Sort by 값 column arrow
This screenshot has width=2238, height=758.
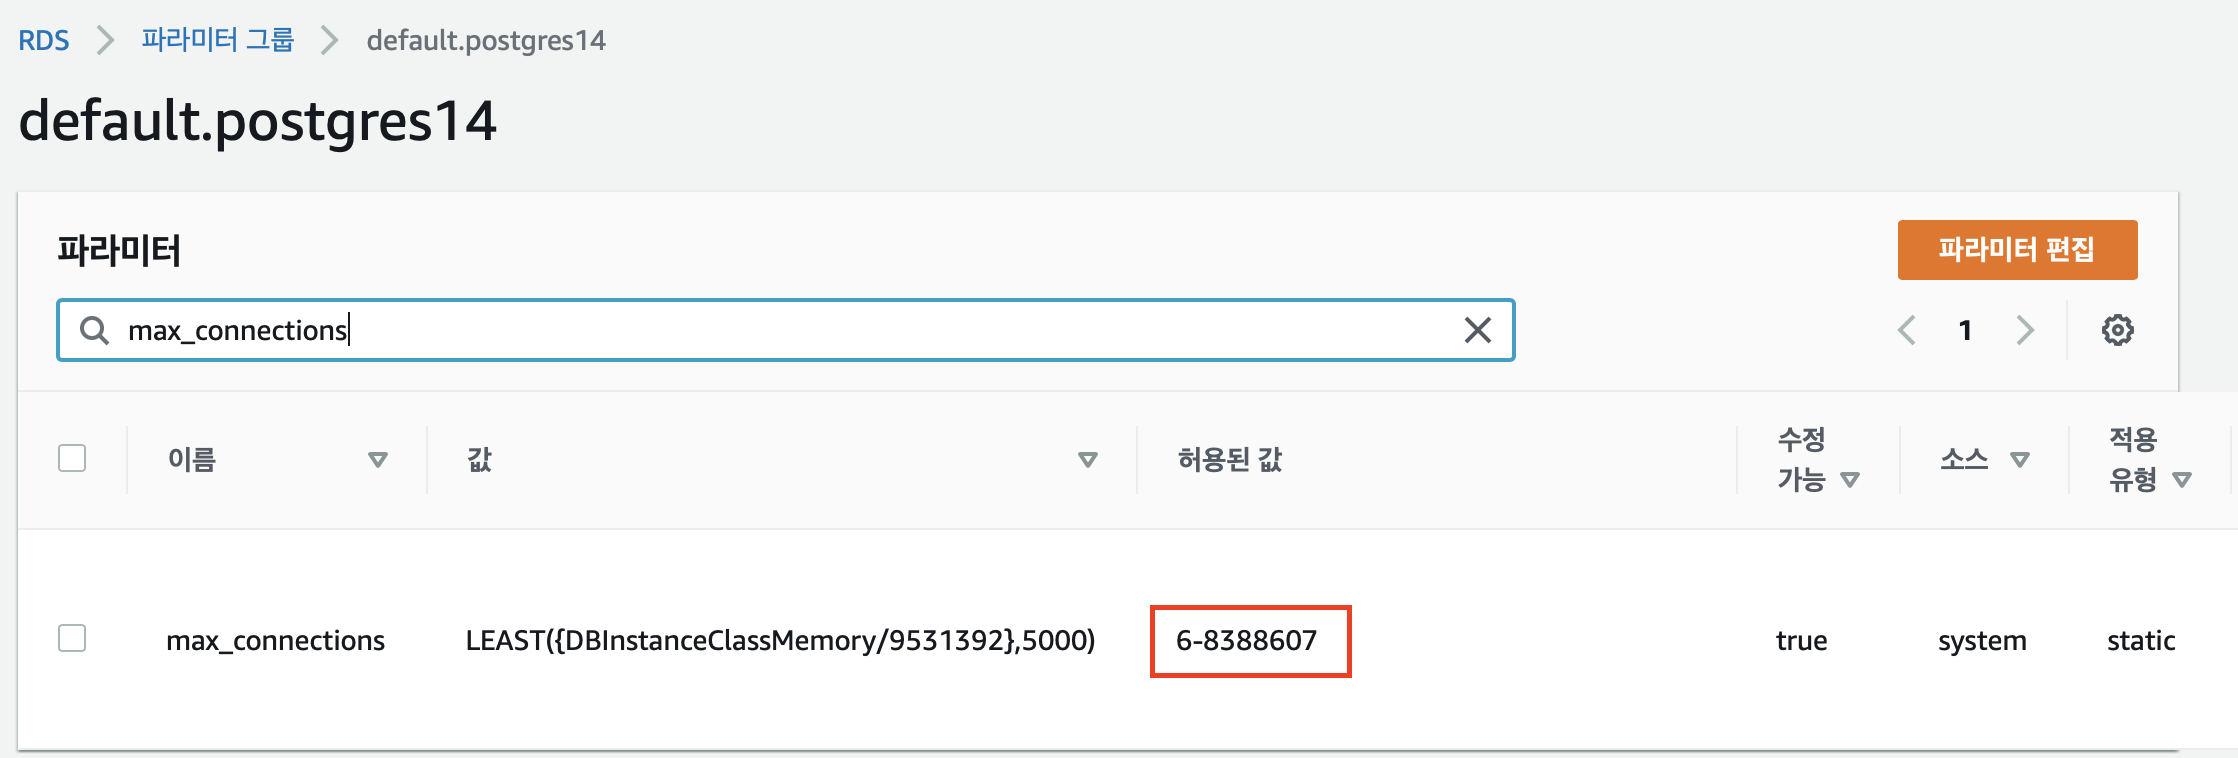tap(1087, 460)
